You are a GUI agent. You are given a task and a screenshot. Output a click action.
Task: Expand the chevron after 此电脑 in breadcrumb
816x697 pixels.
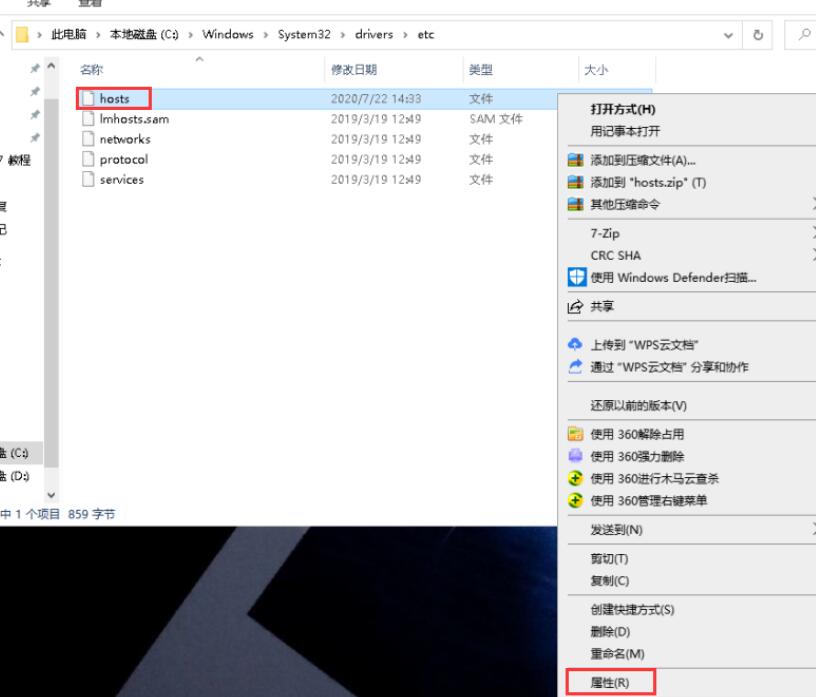pyautogui.click(x=98, y=35)
